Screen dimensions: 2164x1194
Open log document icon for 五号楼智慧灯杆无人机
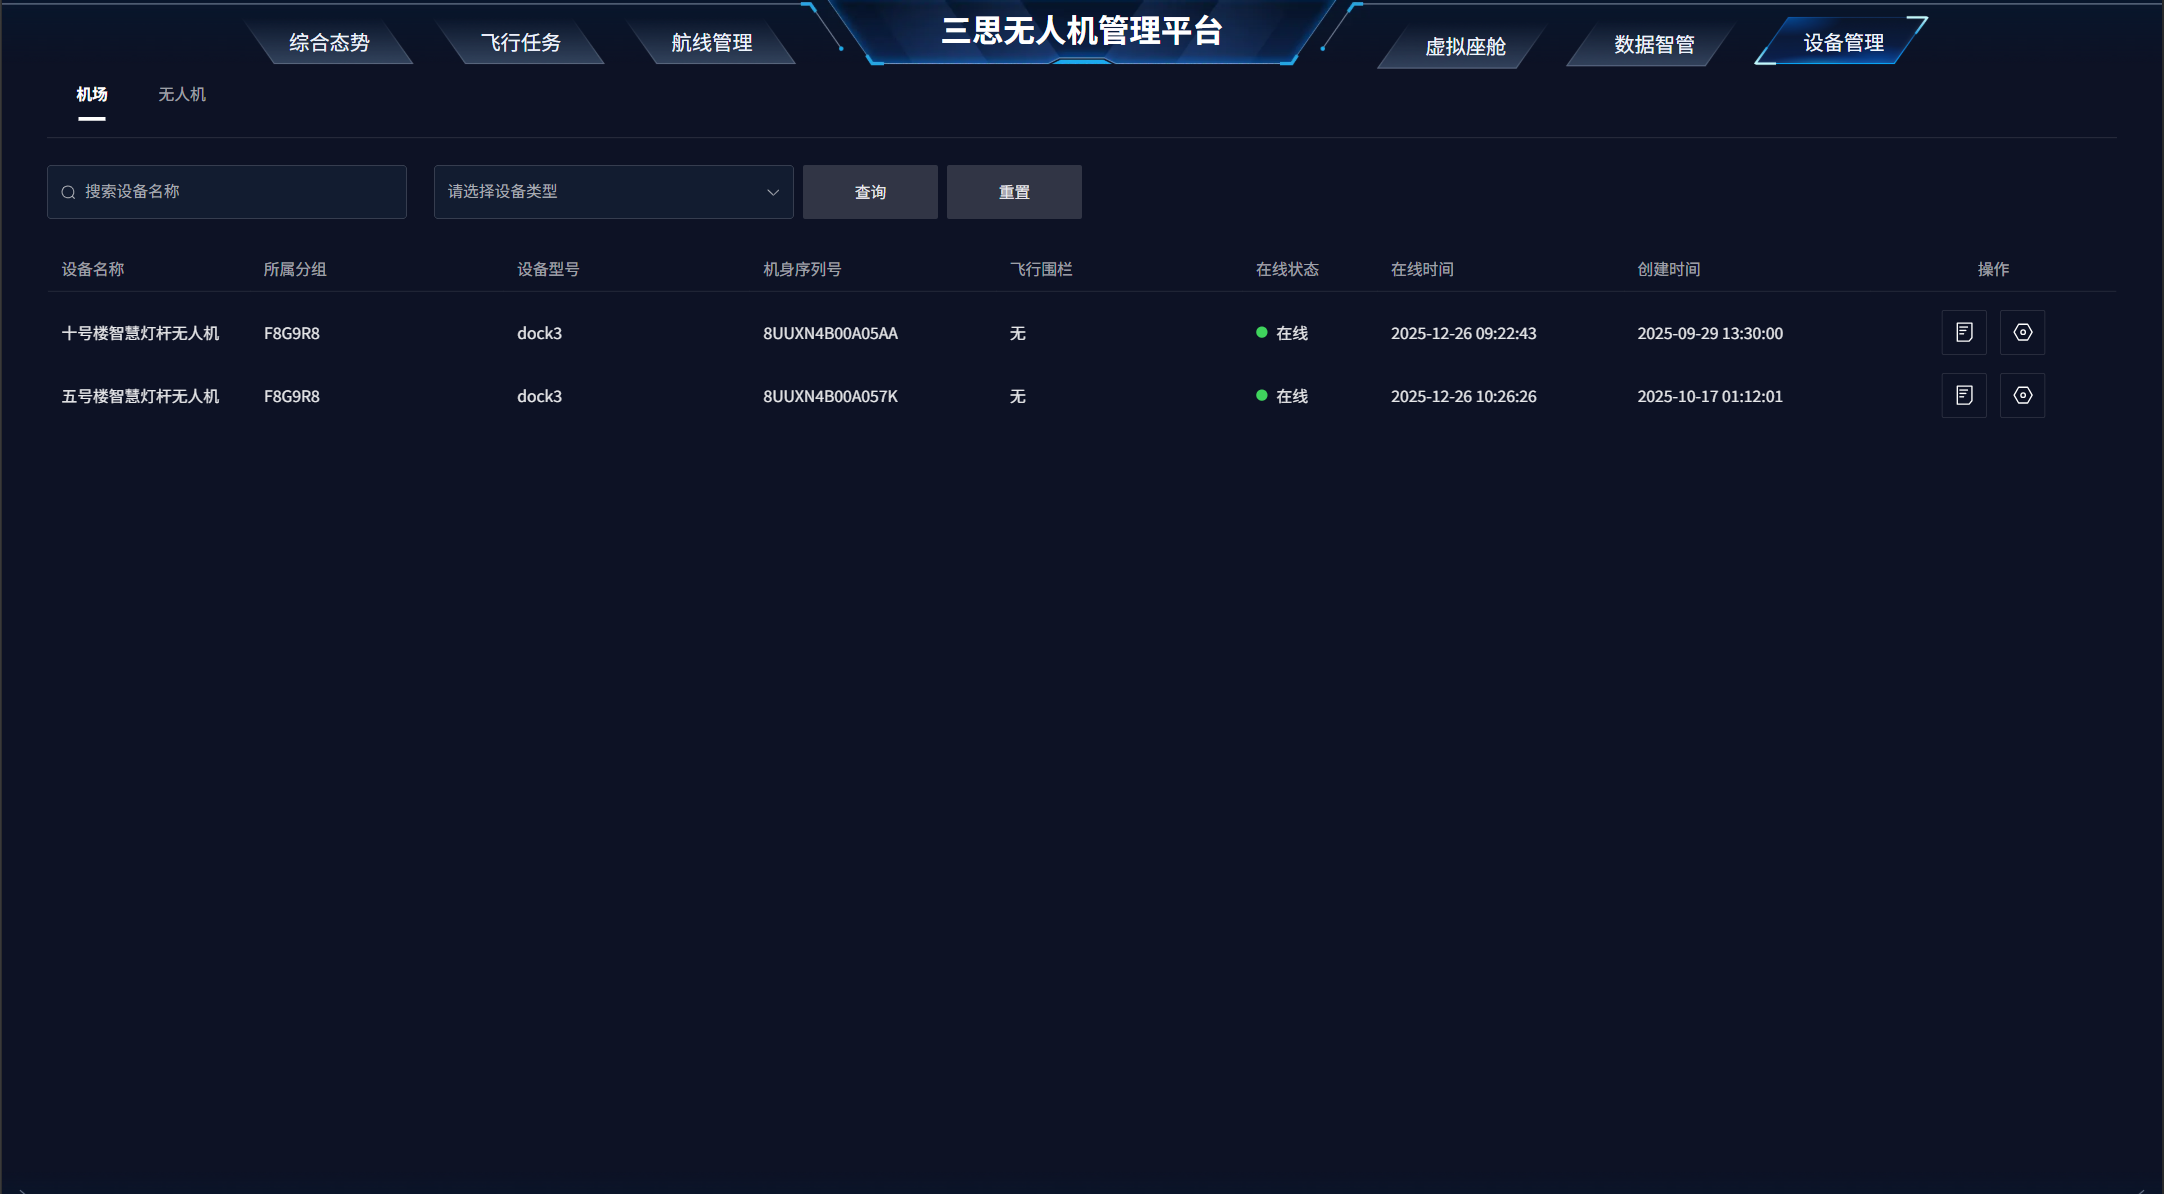click(1964, 395)
